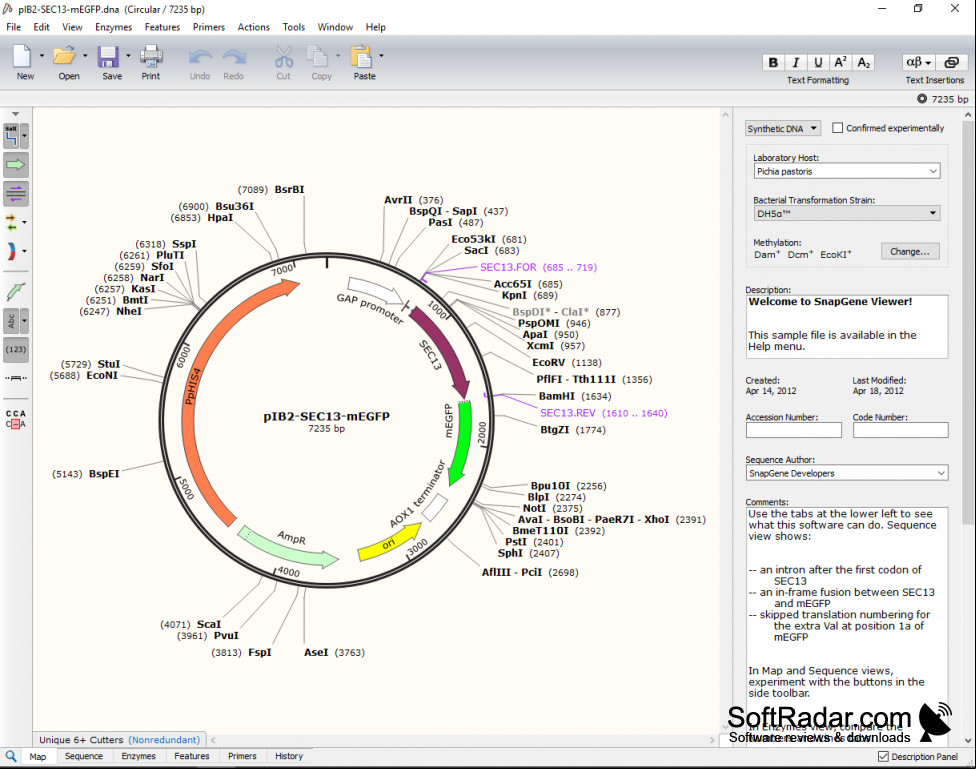The width and height of the screenshot is (976, 769).
Task: Open Greek symbols αβ insertion dropdown
Action: coord(918,62)
